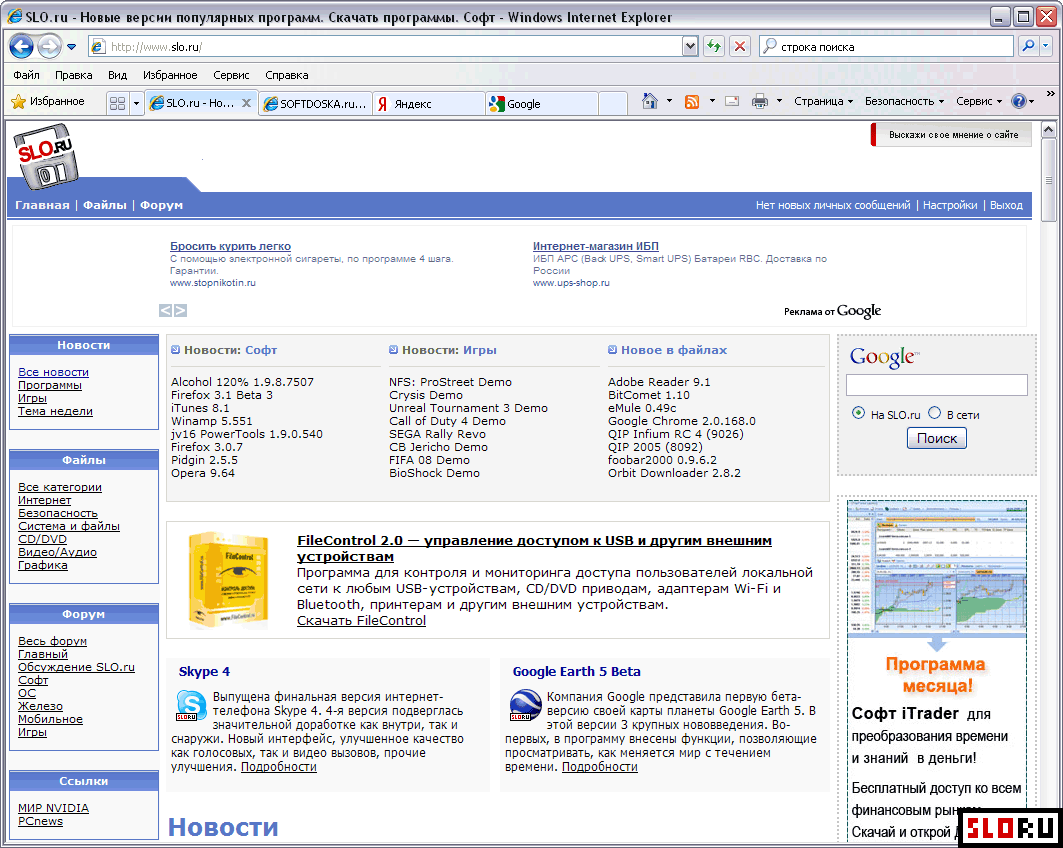
Task: Open the search provider dropdown arrow
Action: coord(1045,46)
